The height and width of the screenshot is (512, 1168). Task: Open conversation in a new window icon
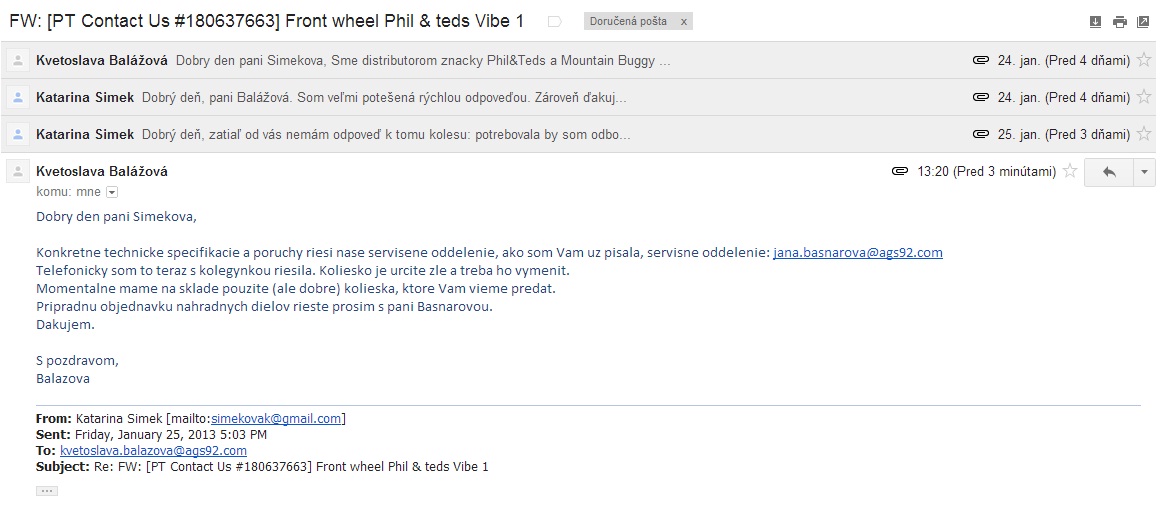(1143, 22)
